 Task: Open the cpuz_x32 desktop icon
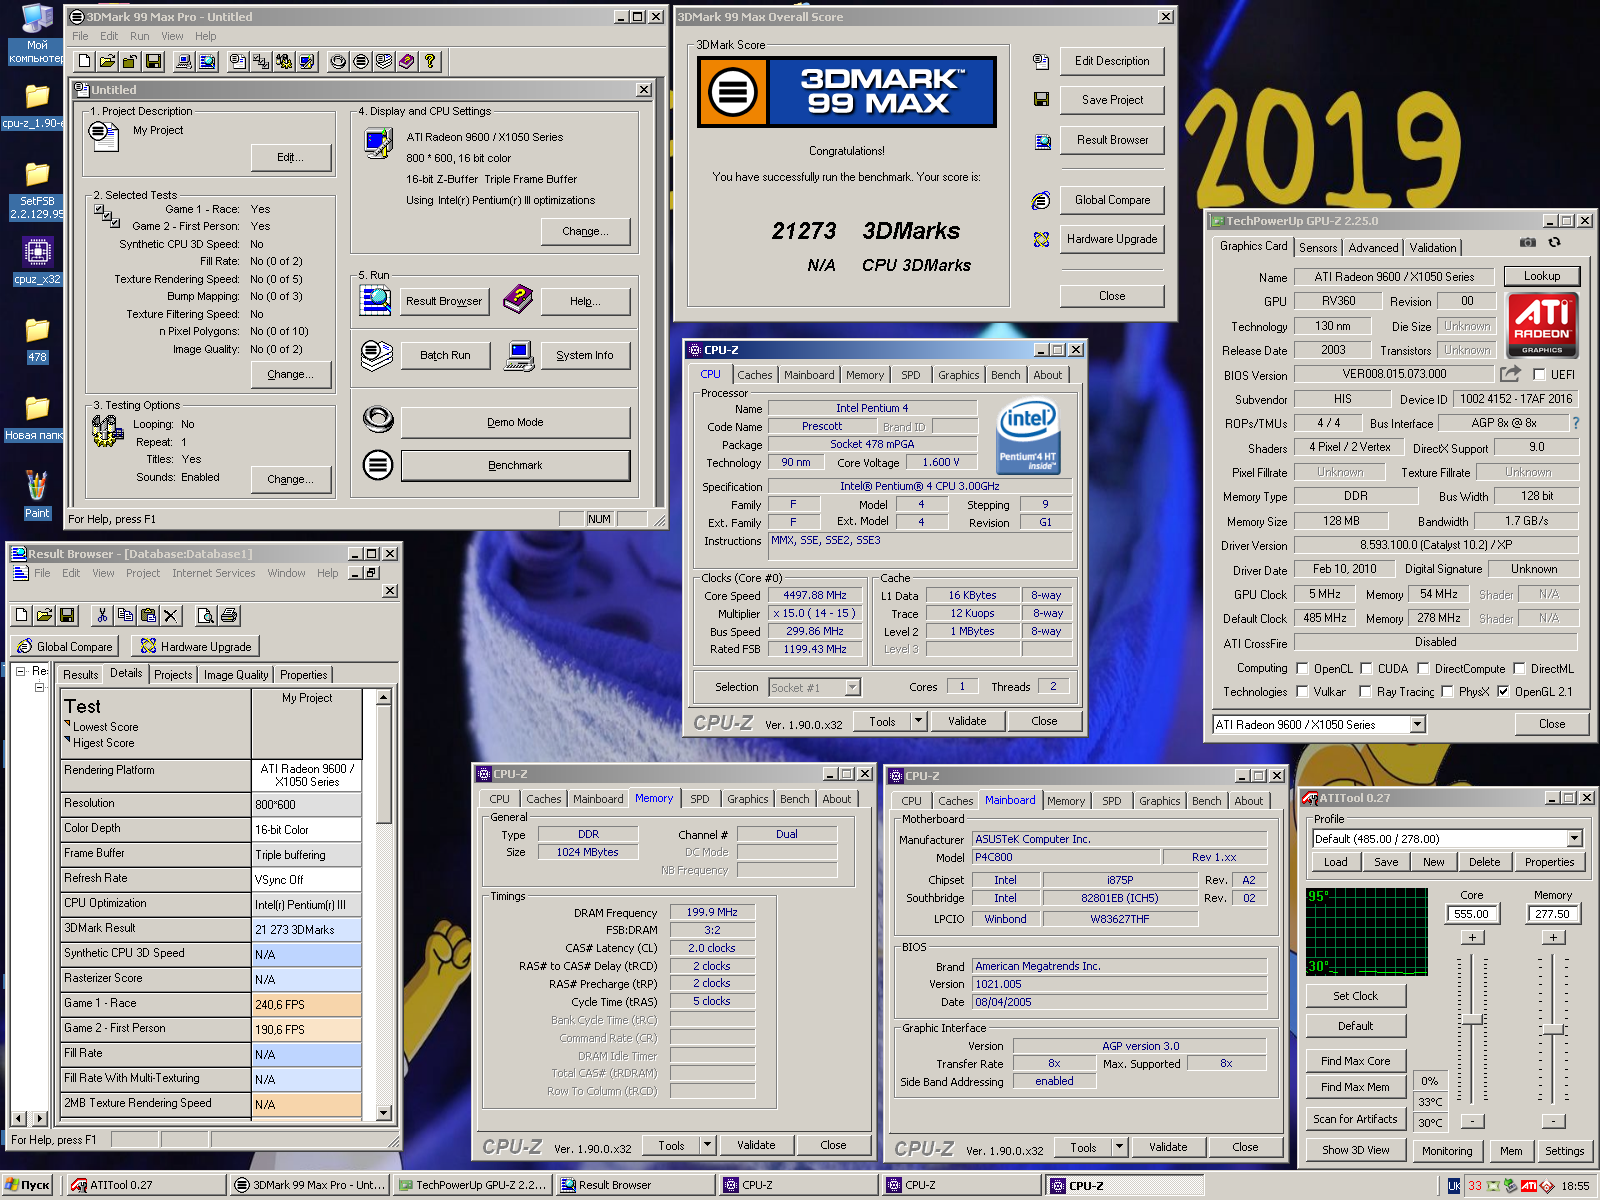37,260
